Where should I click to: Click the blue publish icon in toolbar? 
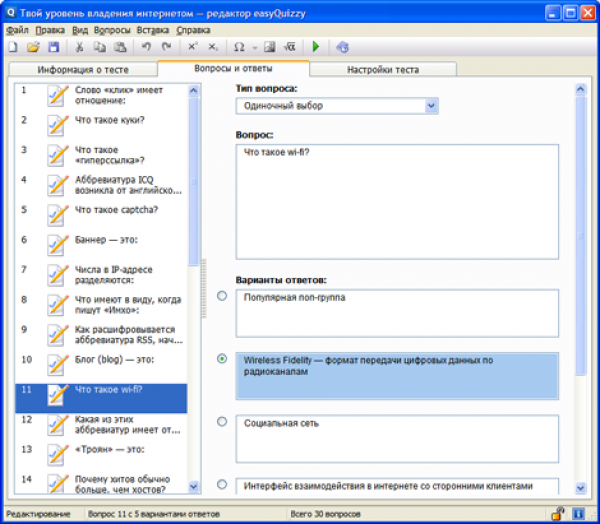click(x=342, y=47)
